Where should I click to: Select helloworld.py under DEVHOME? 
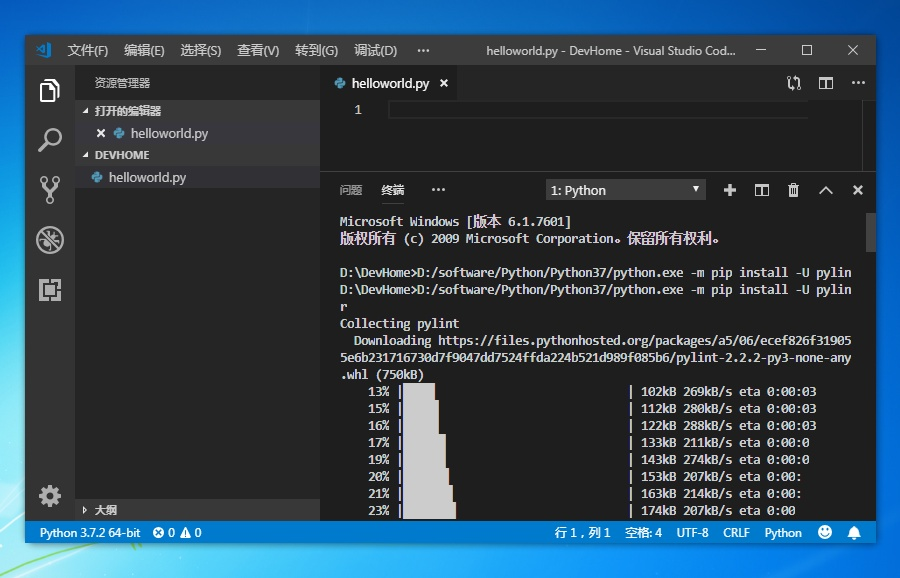point(197,177)
